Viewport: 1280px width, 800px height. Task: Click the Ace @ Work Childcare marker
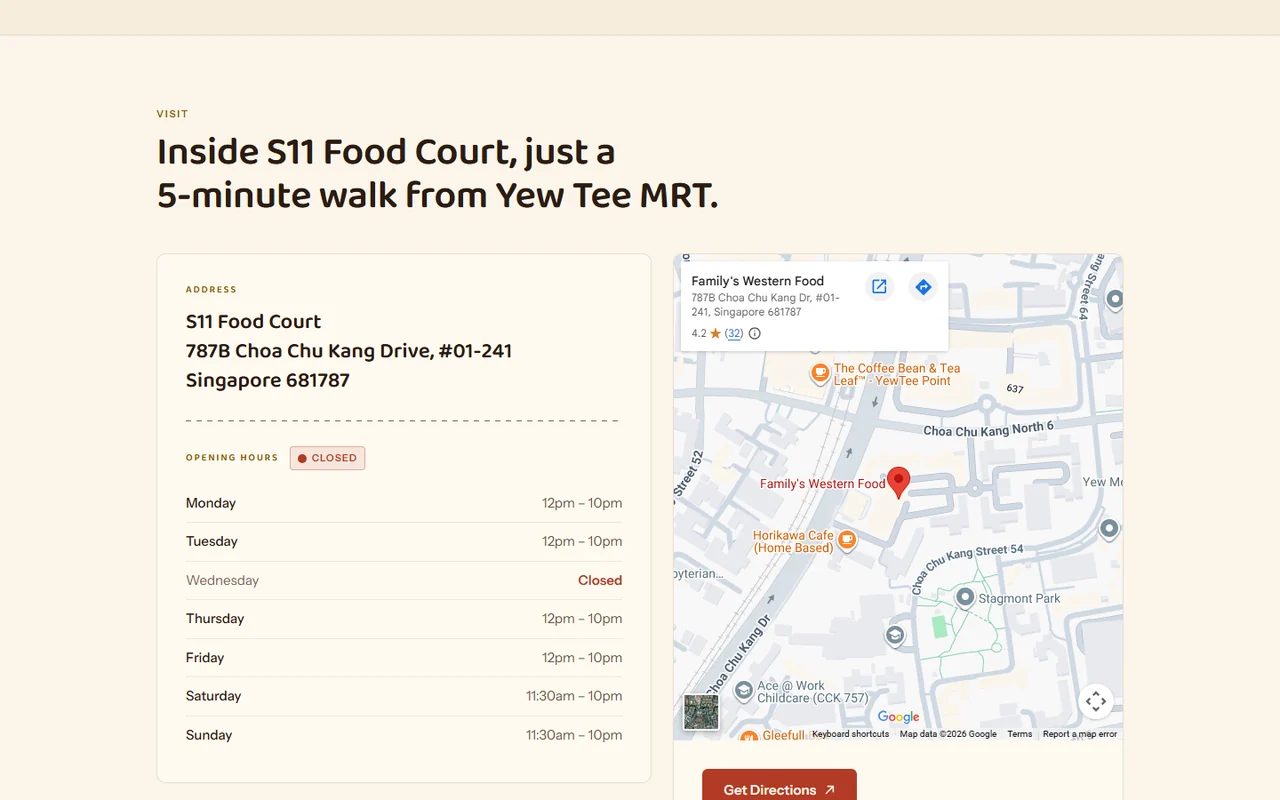(744, 690)
